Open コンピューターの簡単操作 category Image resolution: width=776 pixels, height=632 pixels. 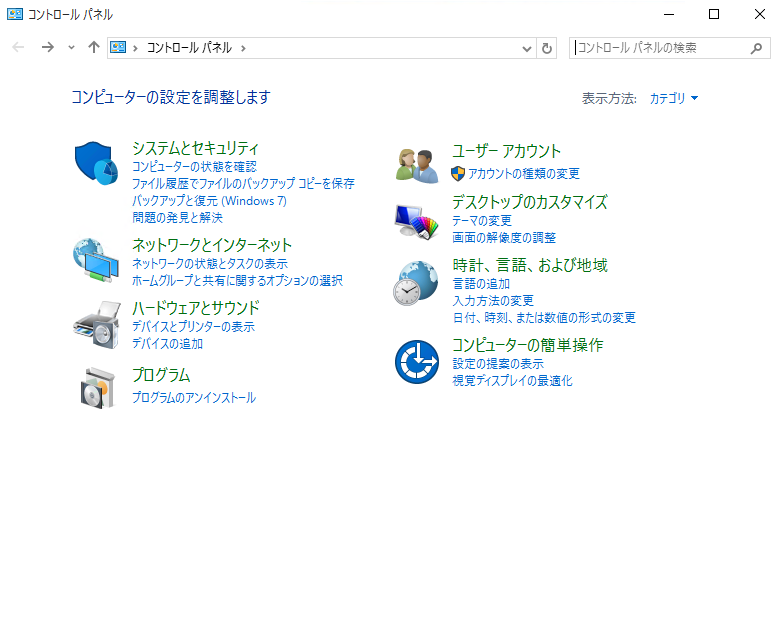pos(528,345)
